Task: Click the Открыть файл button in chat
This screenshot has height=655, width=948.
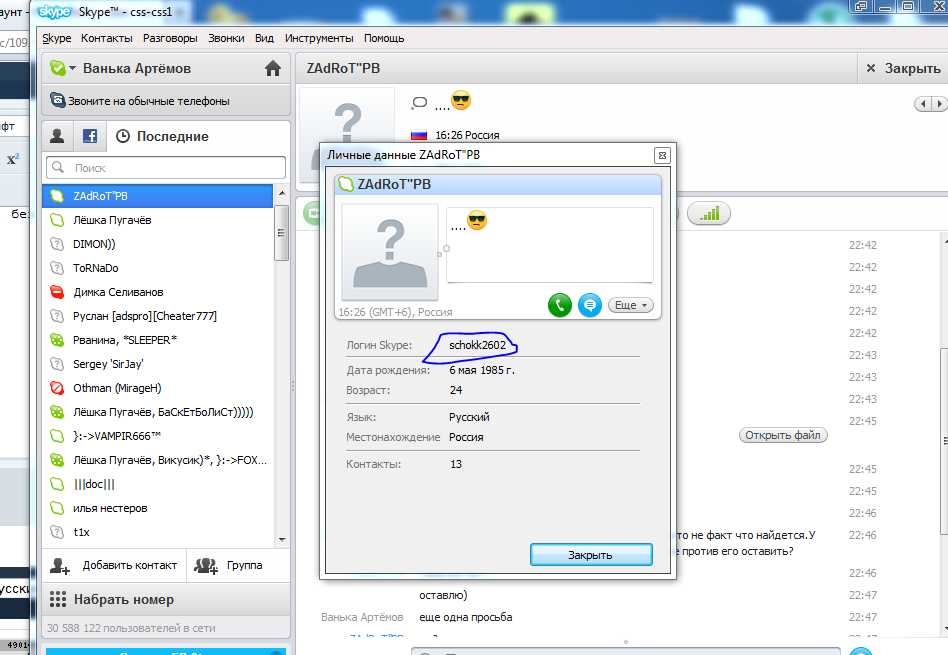Action: point(783,435)
